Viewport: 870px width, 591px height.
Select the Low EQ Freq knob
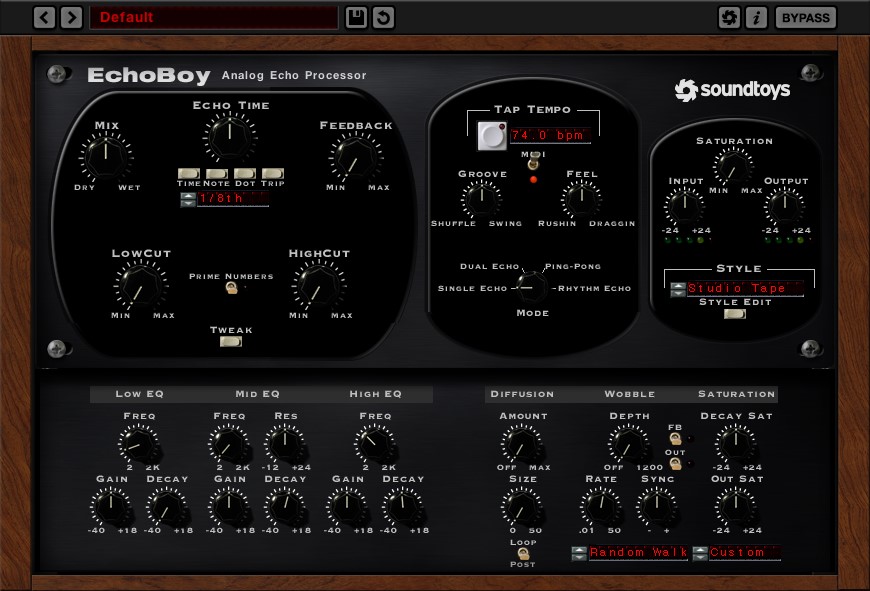point(138,443)
